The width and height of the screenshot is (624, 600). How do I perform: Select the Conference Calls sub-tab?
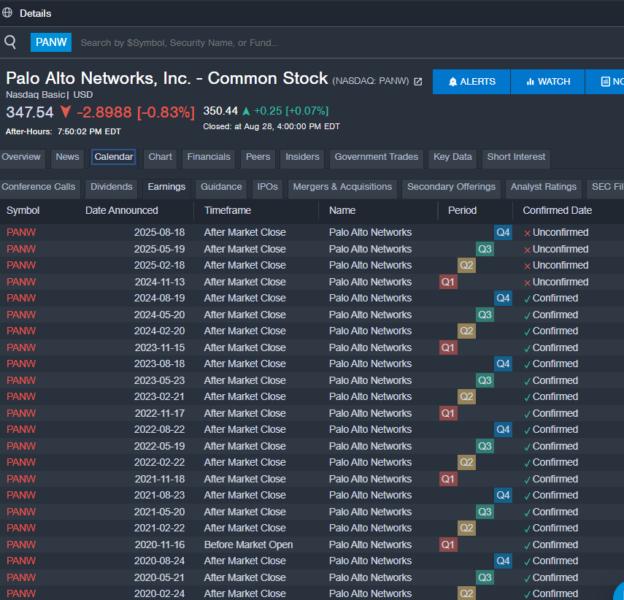click(x=38, y=187)
